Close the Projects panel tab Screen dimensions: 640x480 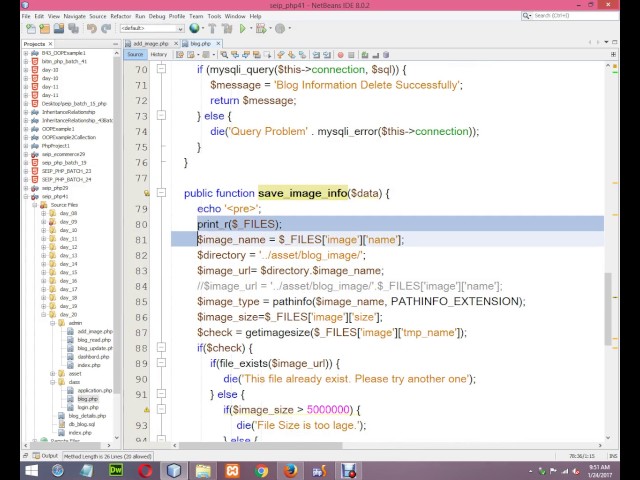[51, 44]
